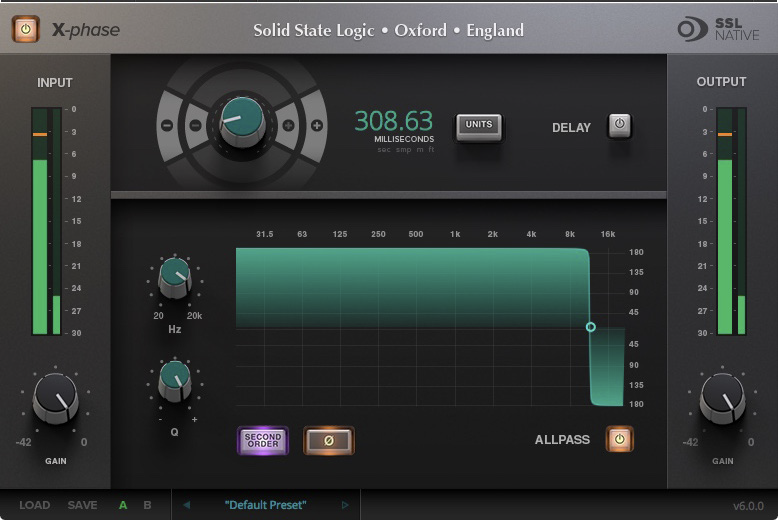Click the central delay time knob
The image size is (778, 520).
coord(242,122)
